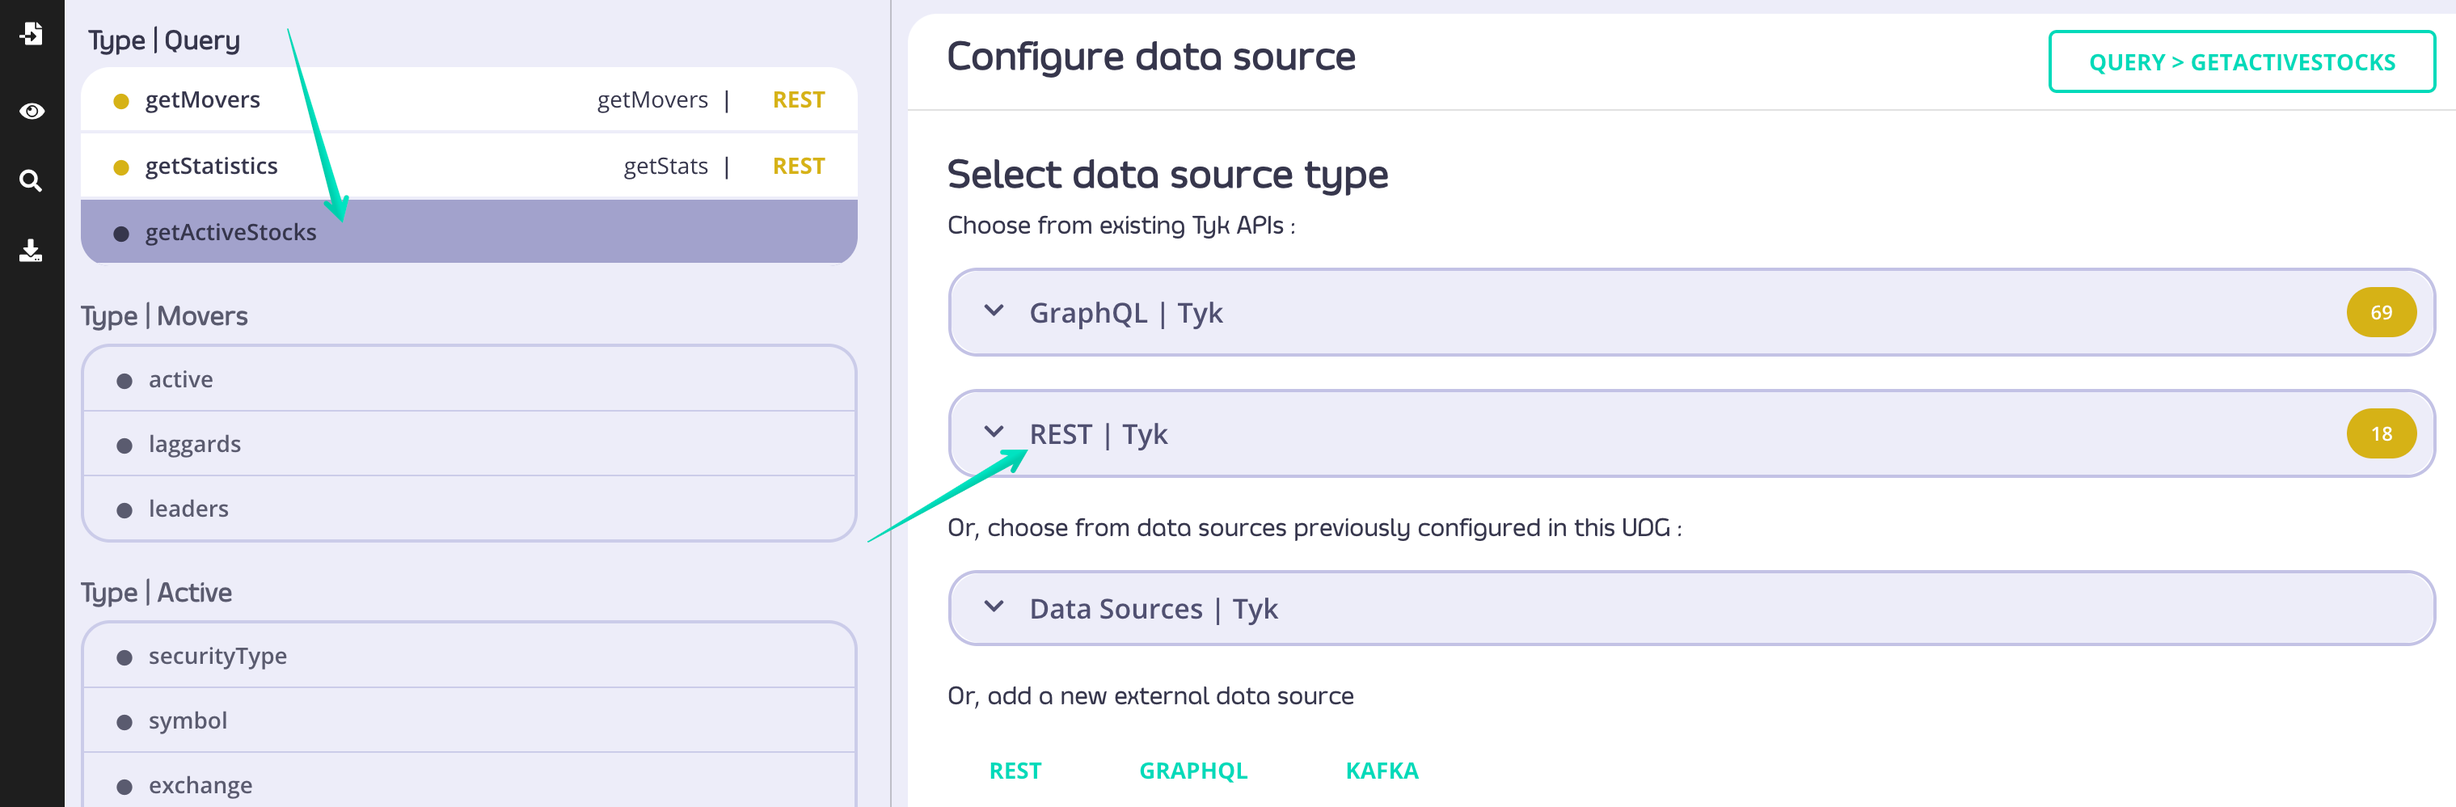Screen dimensions: 2456x807
Task: Click the yellow dot beside getStatistics
Action: click(x=121, y=167)
